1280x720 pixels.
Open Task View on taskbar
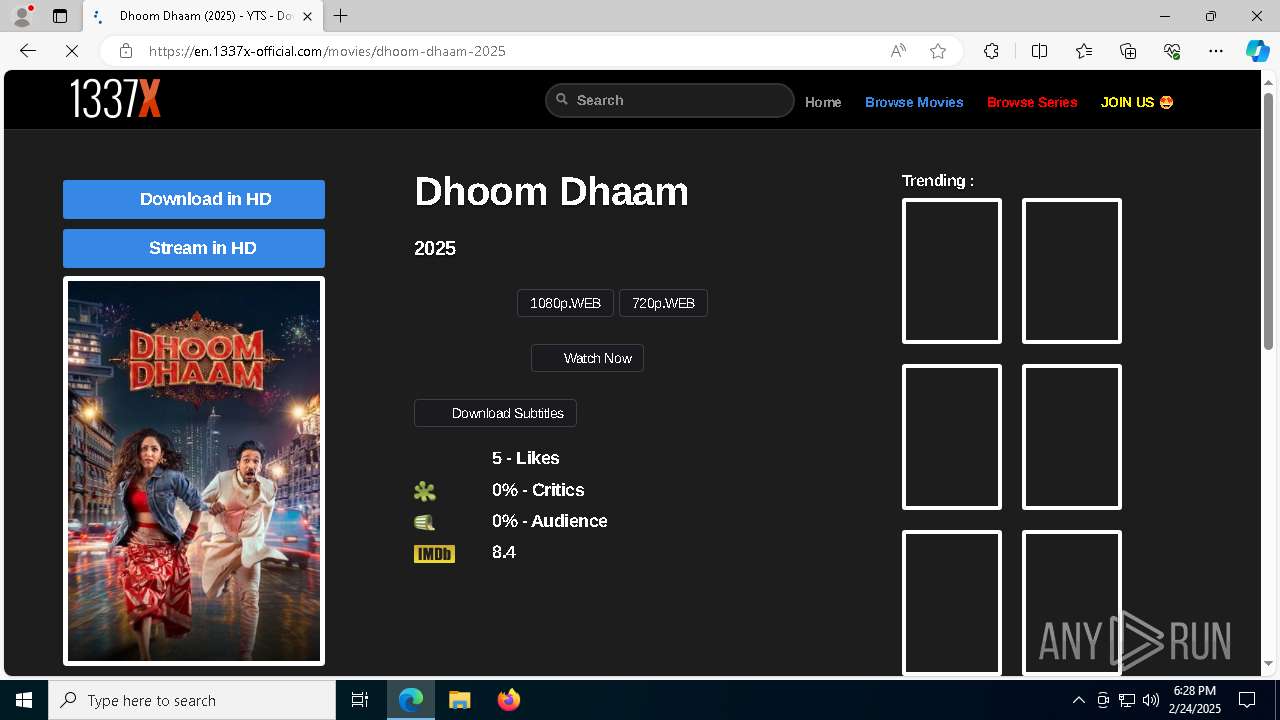pos(360,700)
